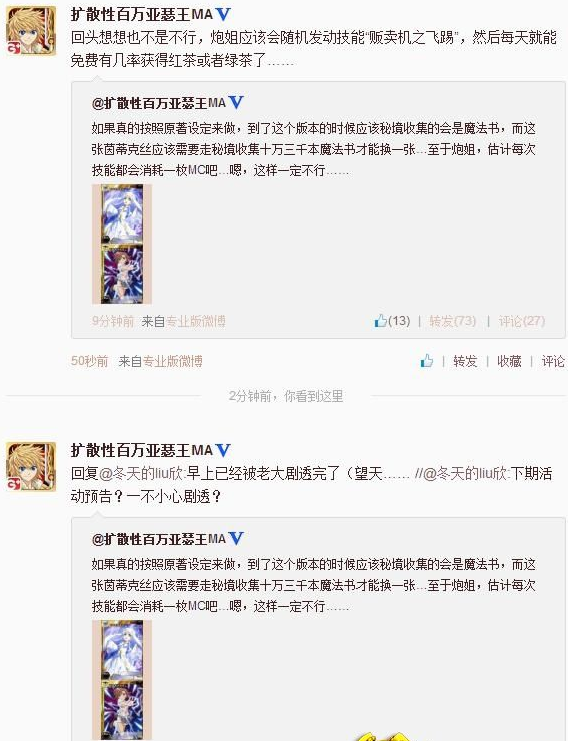The height and width of the screenshot is (741, 568).
Task: Open 评论(27) on the quoted post
Action: pos(522,321)
